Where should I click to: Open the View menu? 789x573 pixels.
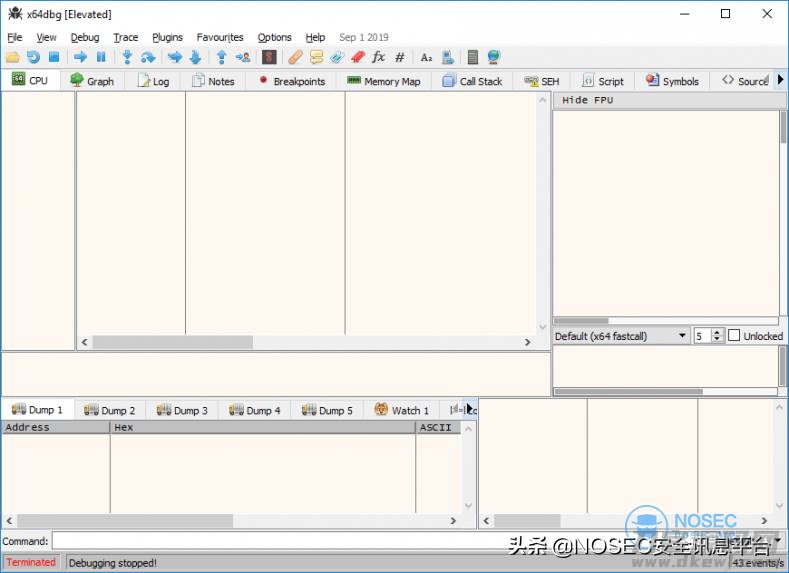point(46,37)
